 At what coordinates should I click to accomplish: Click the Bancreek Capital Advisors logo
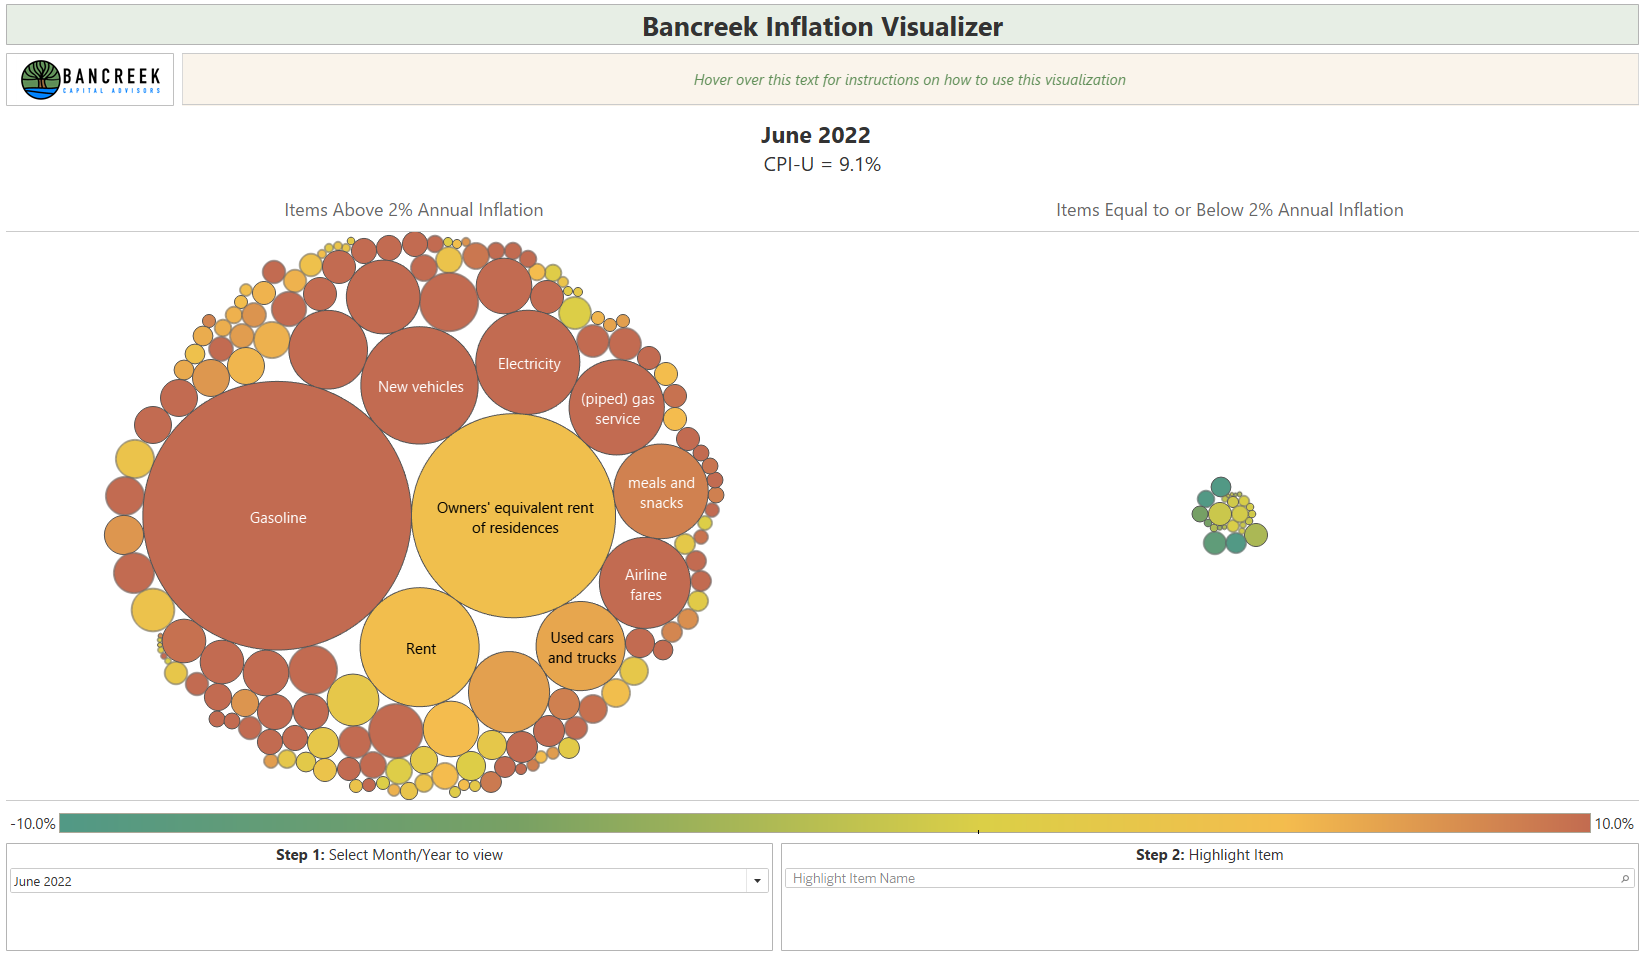(89, 79)
